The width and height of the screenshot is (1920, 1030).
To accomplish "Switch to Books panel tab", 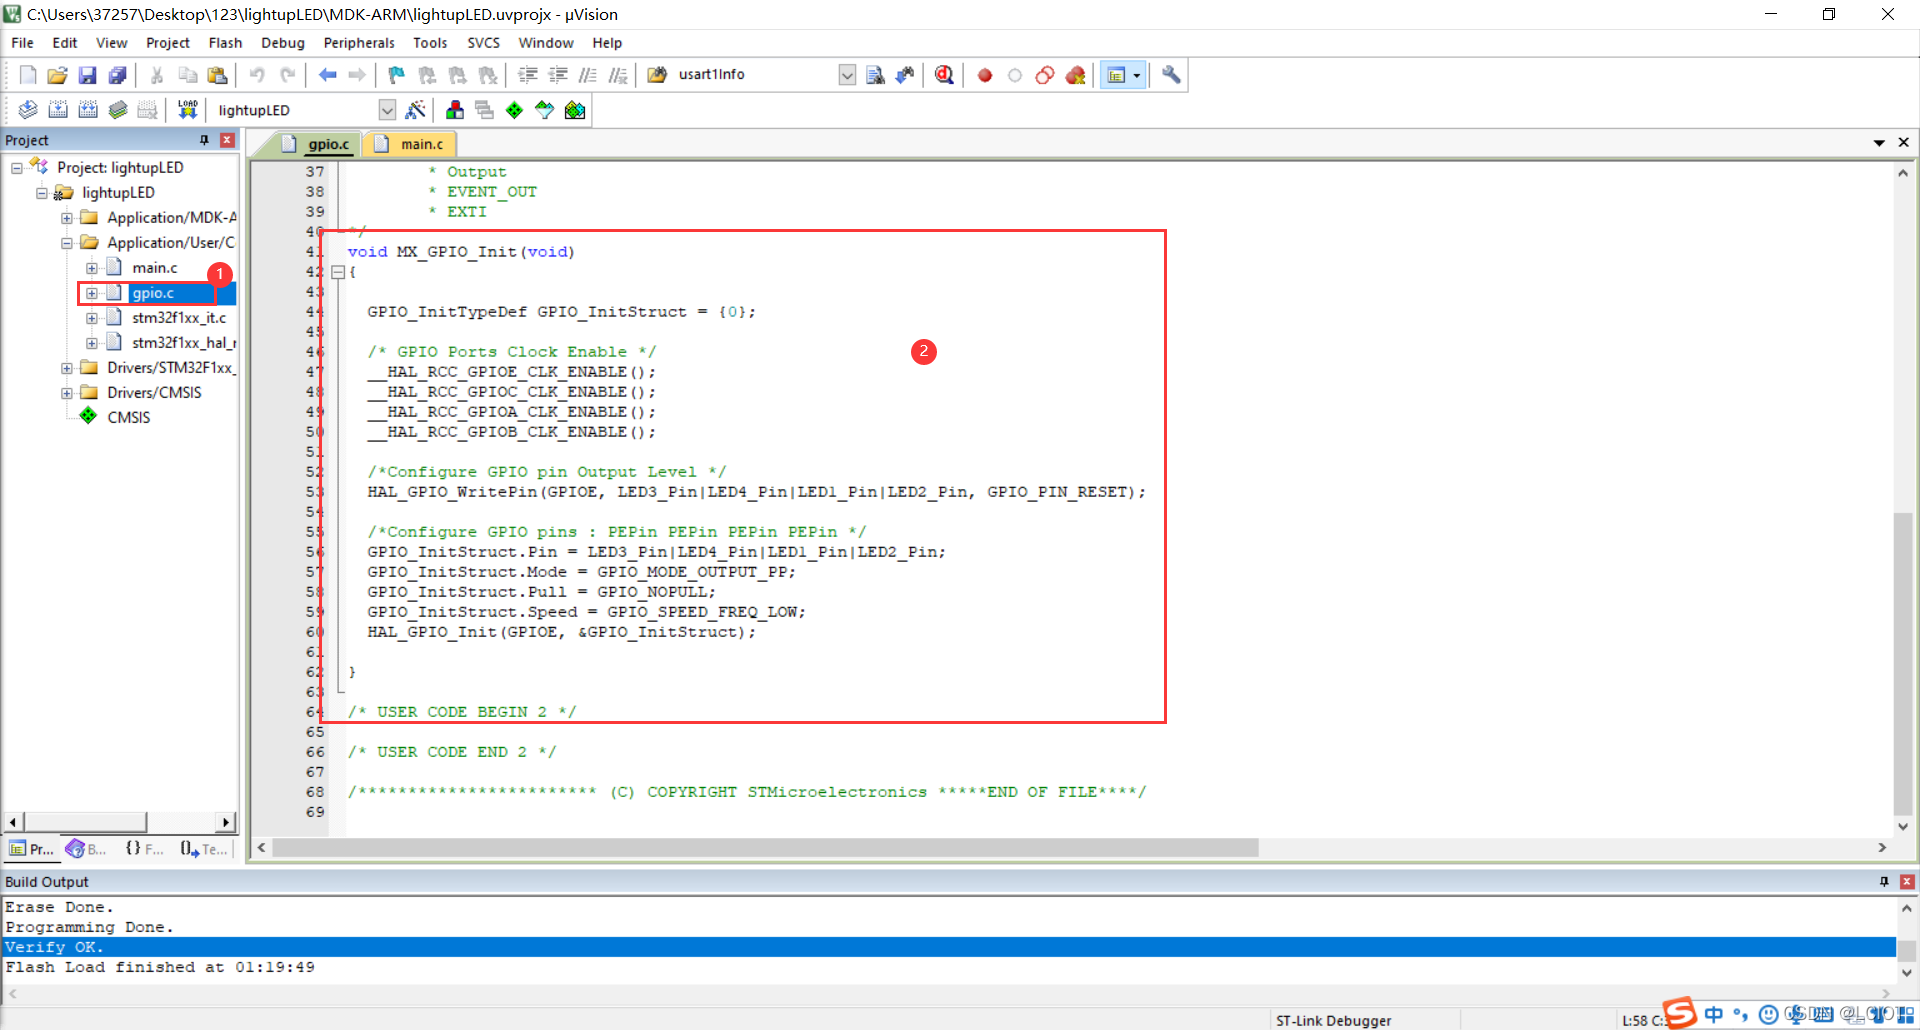I will point(86,849).
